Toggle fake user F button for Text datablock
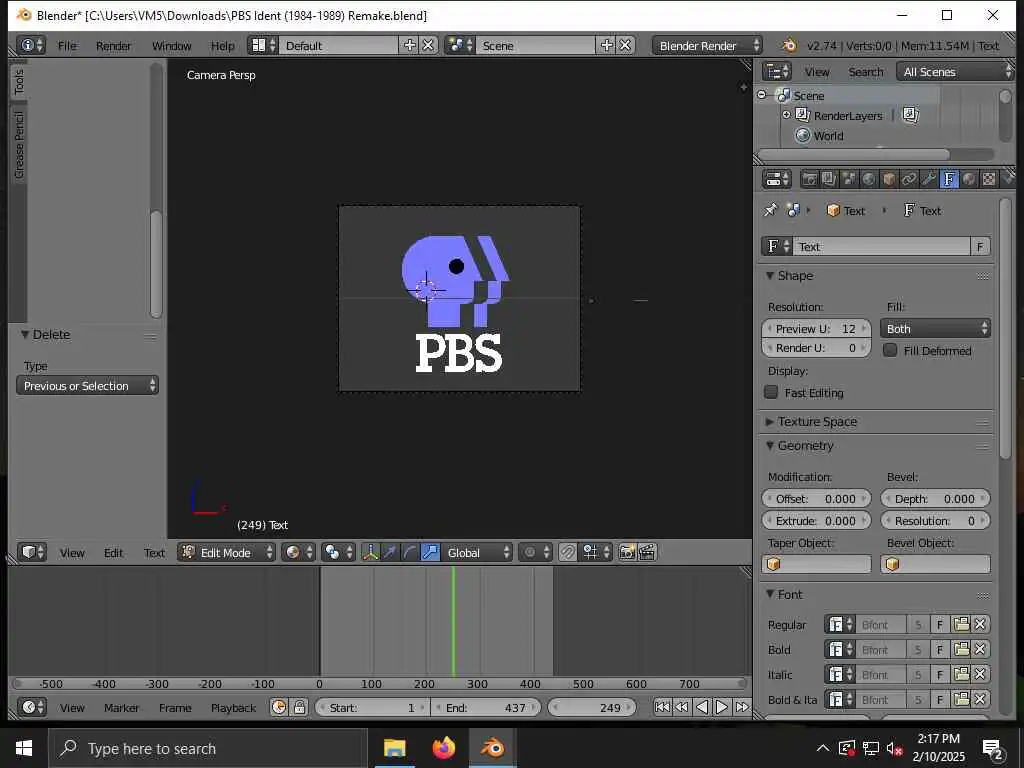 980,246
